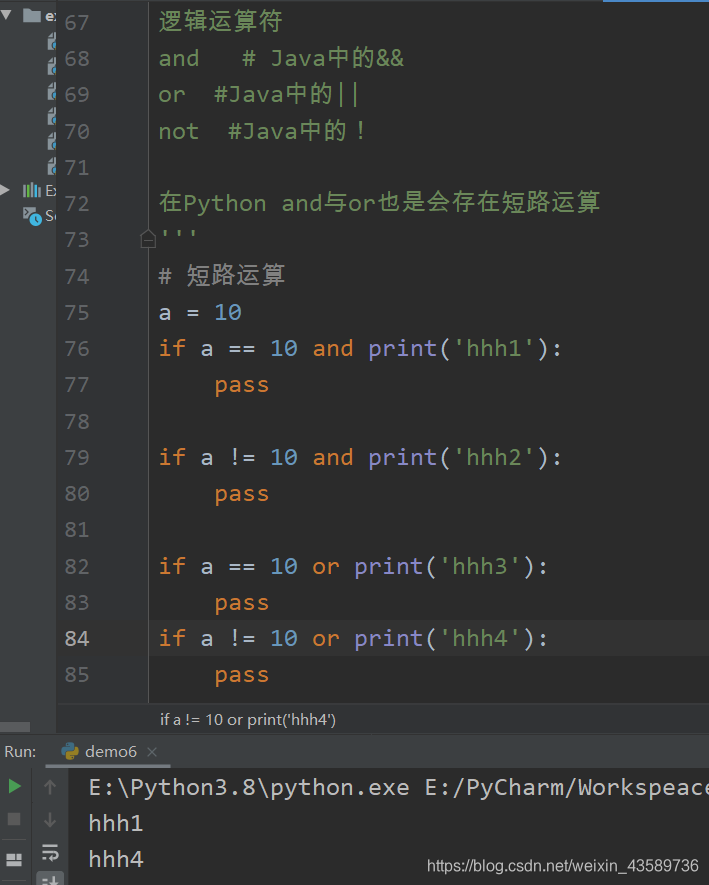The image size is (709, 885).
Task: Click line number 84 in the gutter
Action: pos(77,639)
